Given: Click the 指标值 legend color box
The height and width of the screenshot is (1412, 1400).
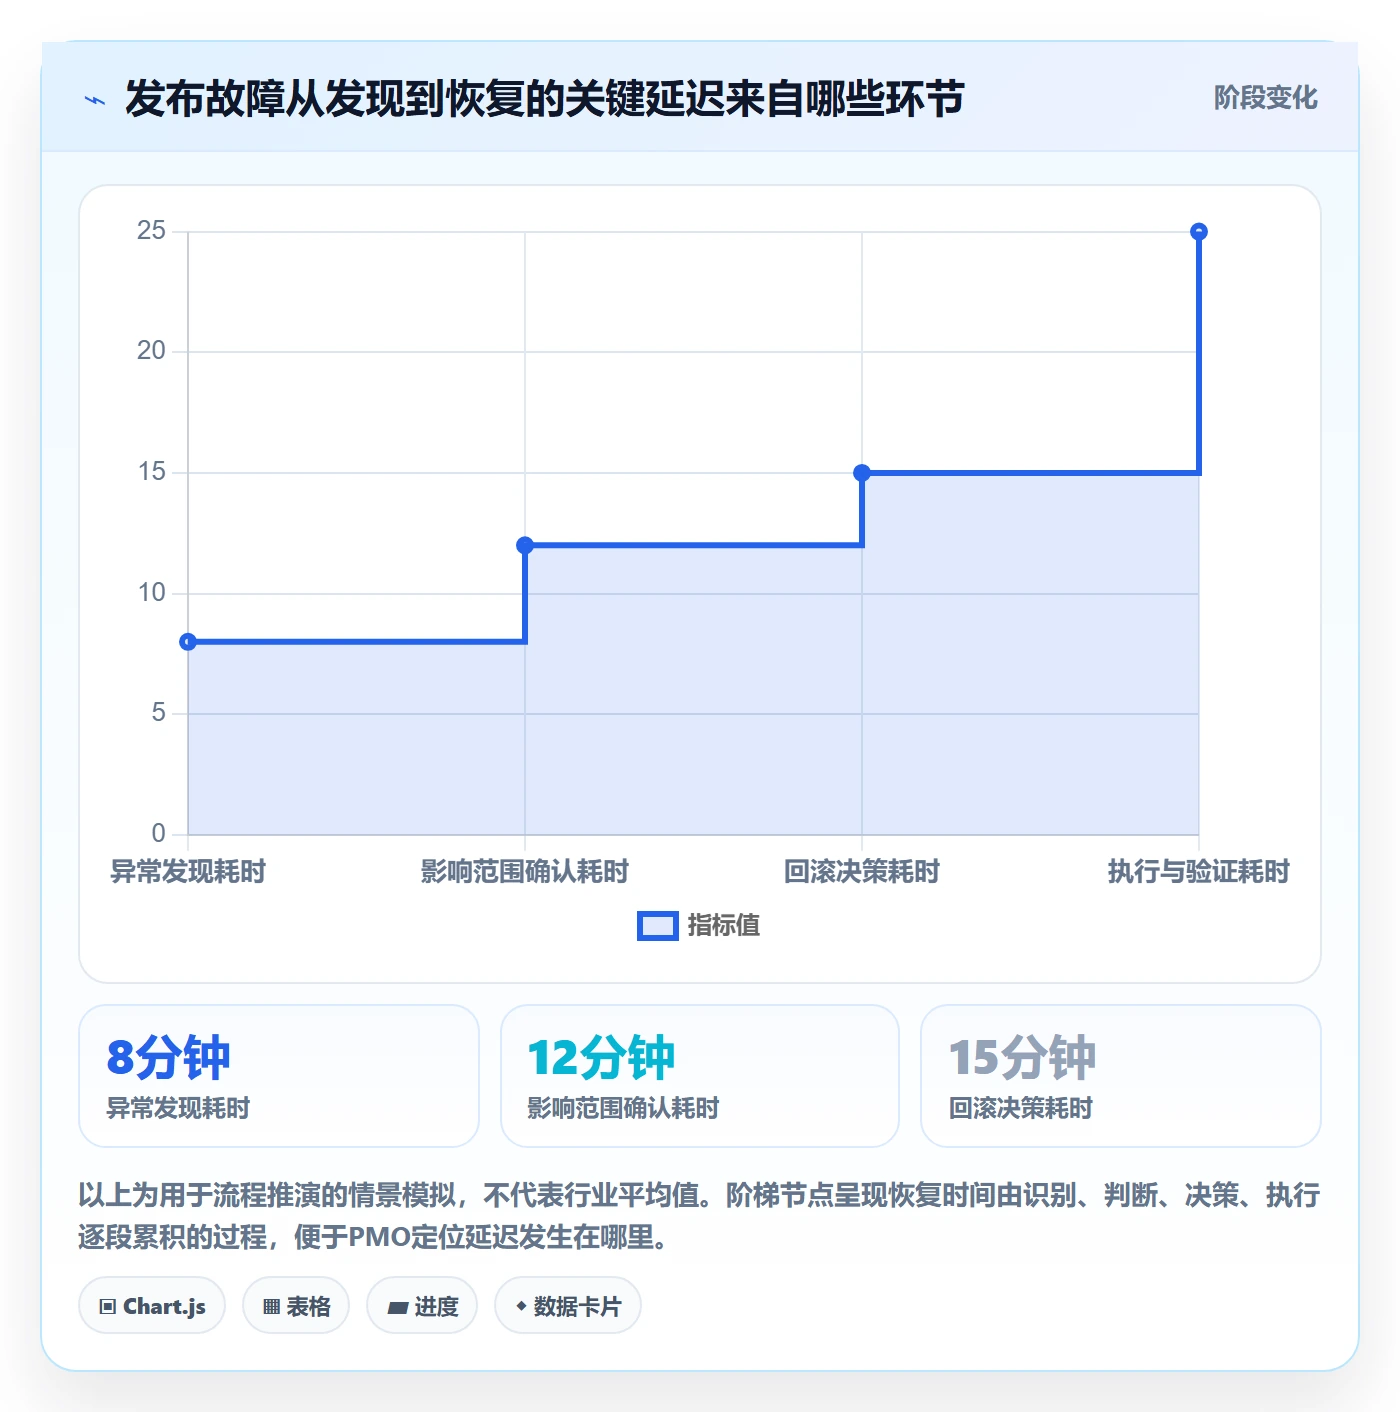Looking at the screenshot, I should [x=658, y=926].
